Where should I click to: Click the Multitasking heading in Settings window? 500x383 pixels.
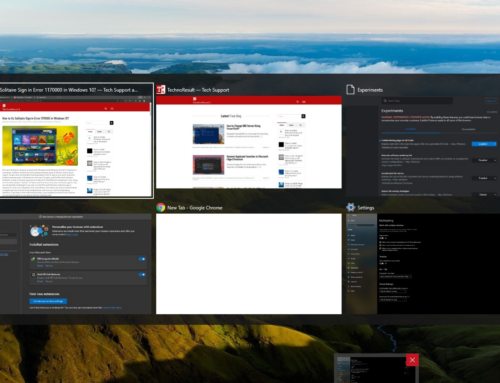tap(386, 220)
